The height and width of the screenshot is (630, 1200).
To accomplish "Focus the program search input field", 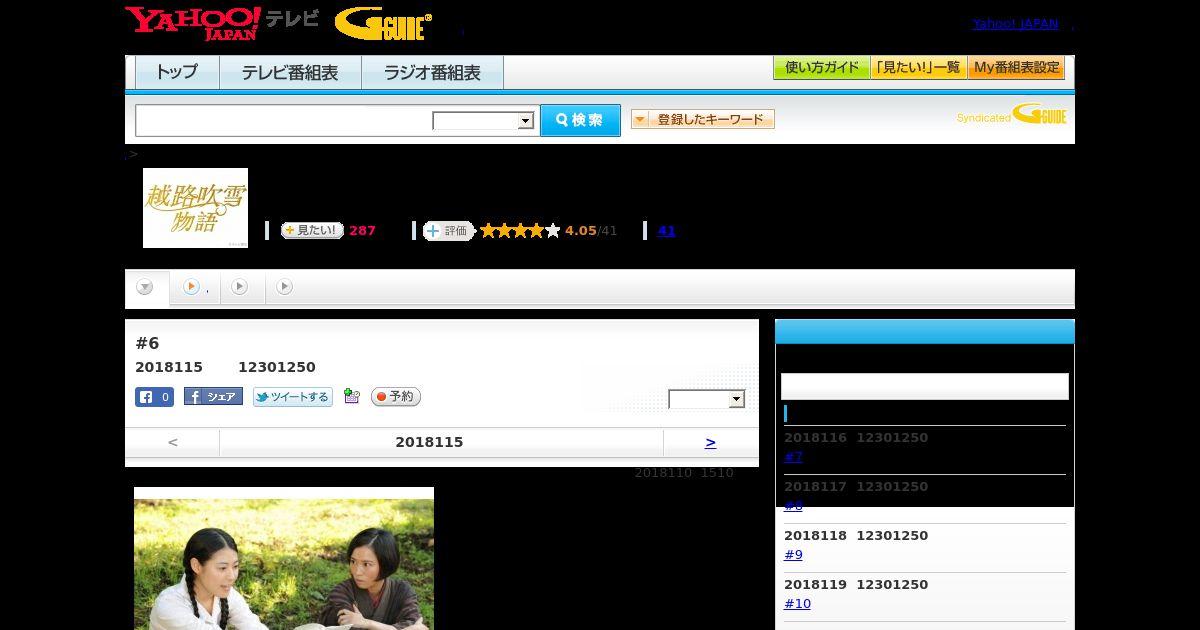I will coord(283,120).
